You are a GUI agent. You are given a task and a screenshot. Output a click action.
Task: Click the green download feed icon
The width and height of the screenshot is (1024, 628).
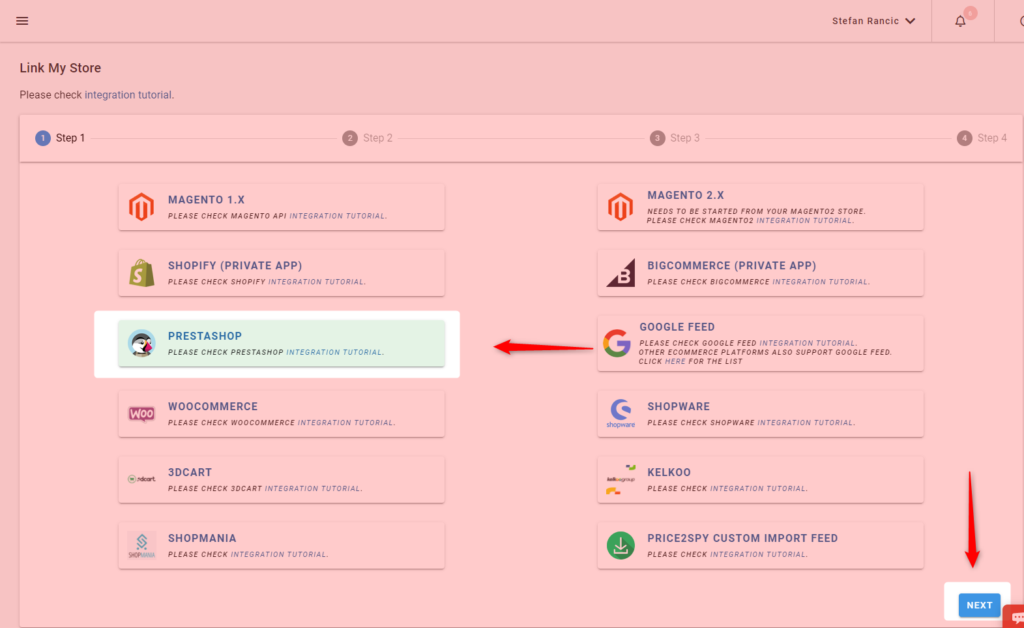coord(620,546)
